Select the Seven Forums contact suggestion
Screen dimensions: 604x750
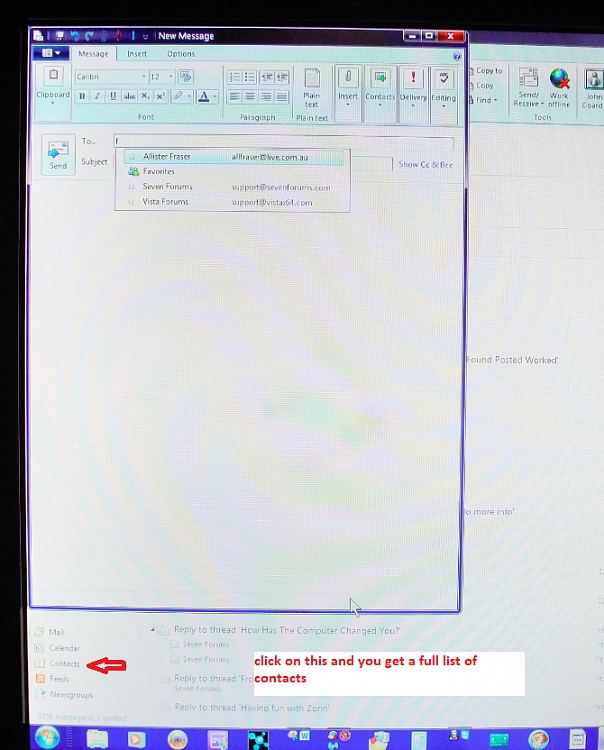[x=233, y=187]
